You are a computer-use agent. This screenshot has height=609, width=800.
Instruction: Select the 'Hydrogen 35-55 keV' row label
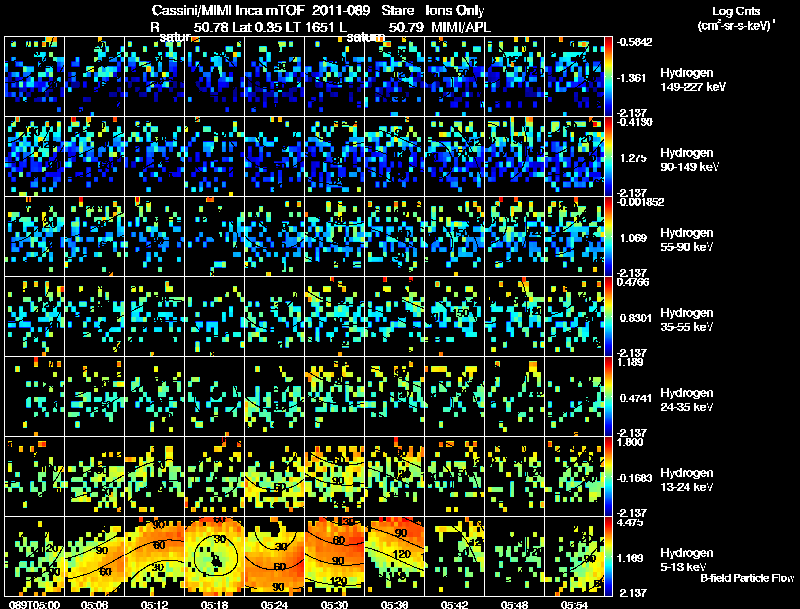[x=687, y=320]
